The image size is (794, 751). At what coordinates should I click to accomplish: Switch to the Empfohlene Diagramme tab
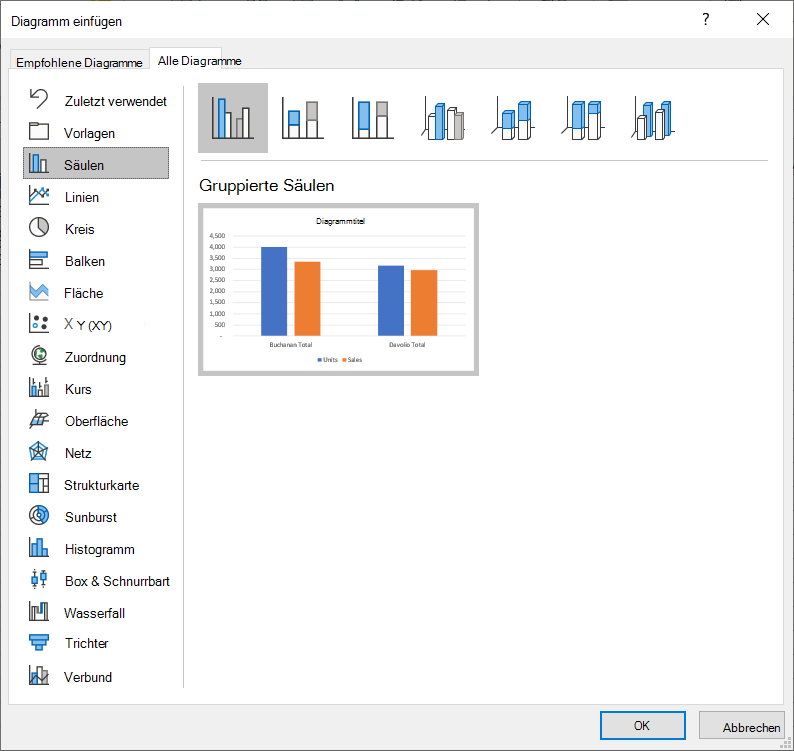79,62
